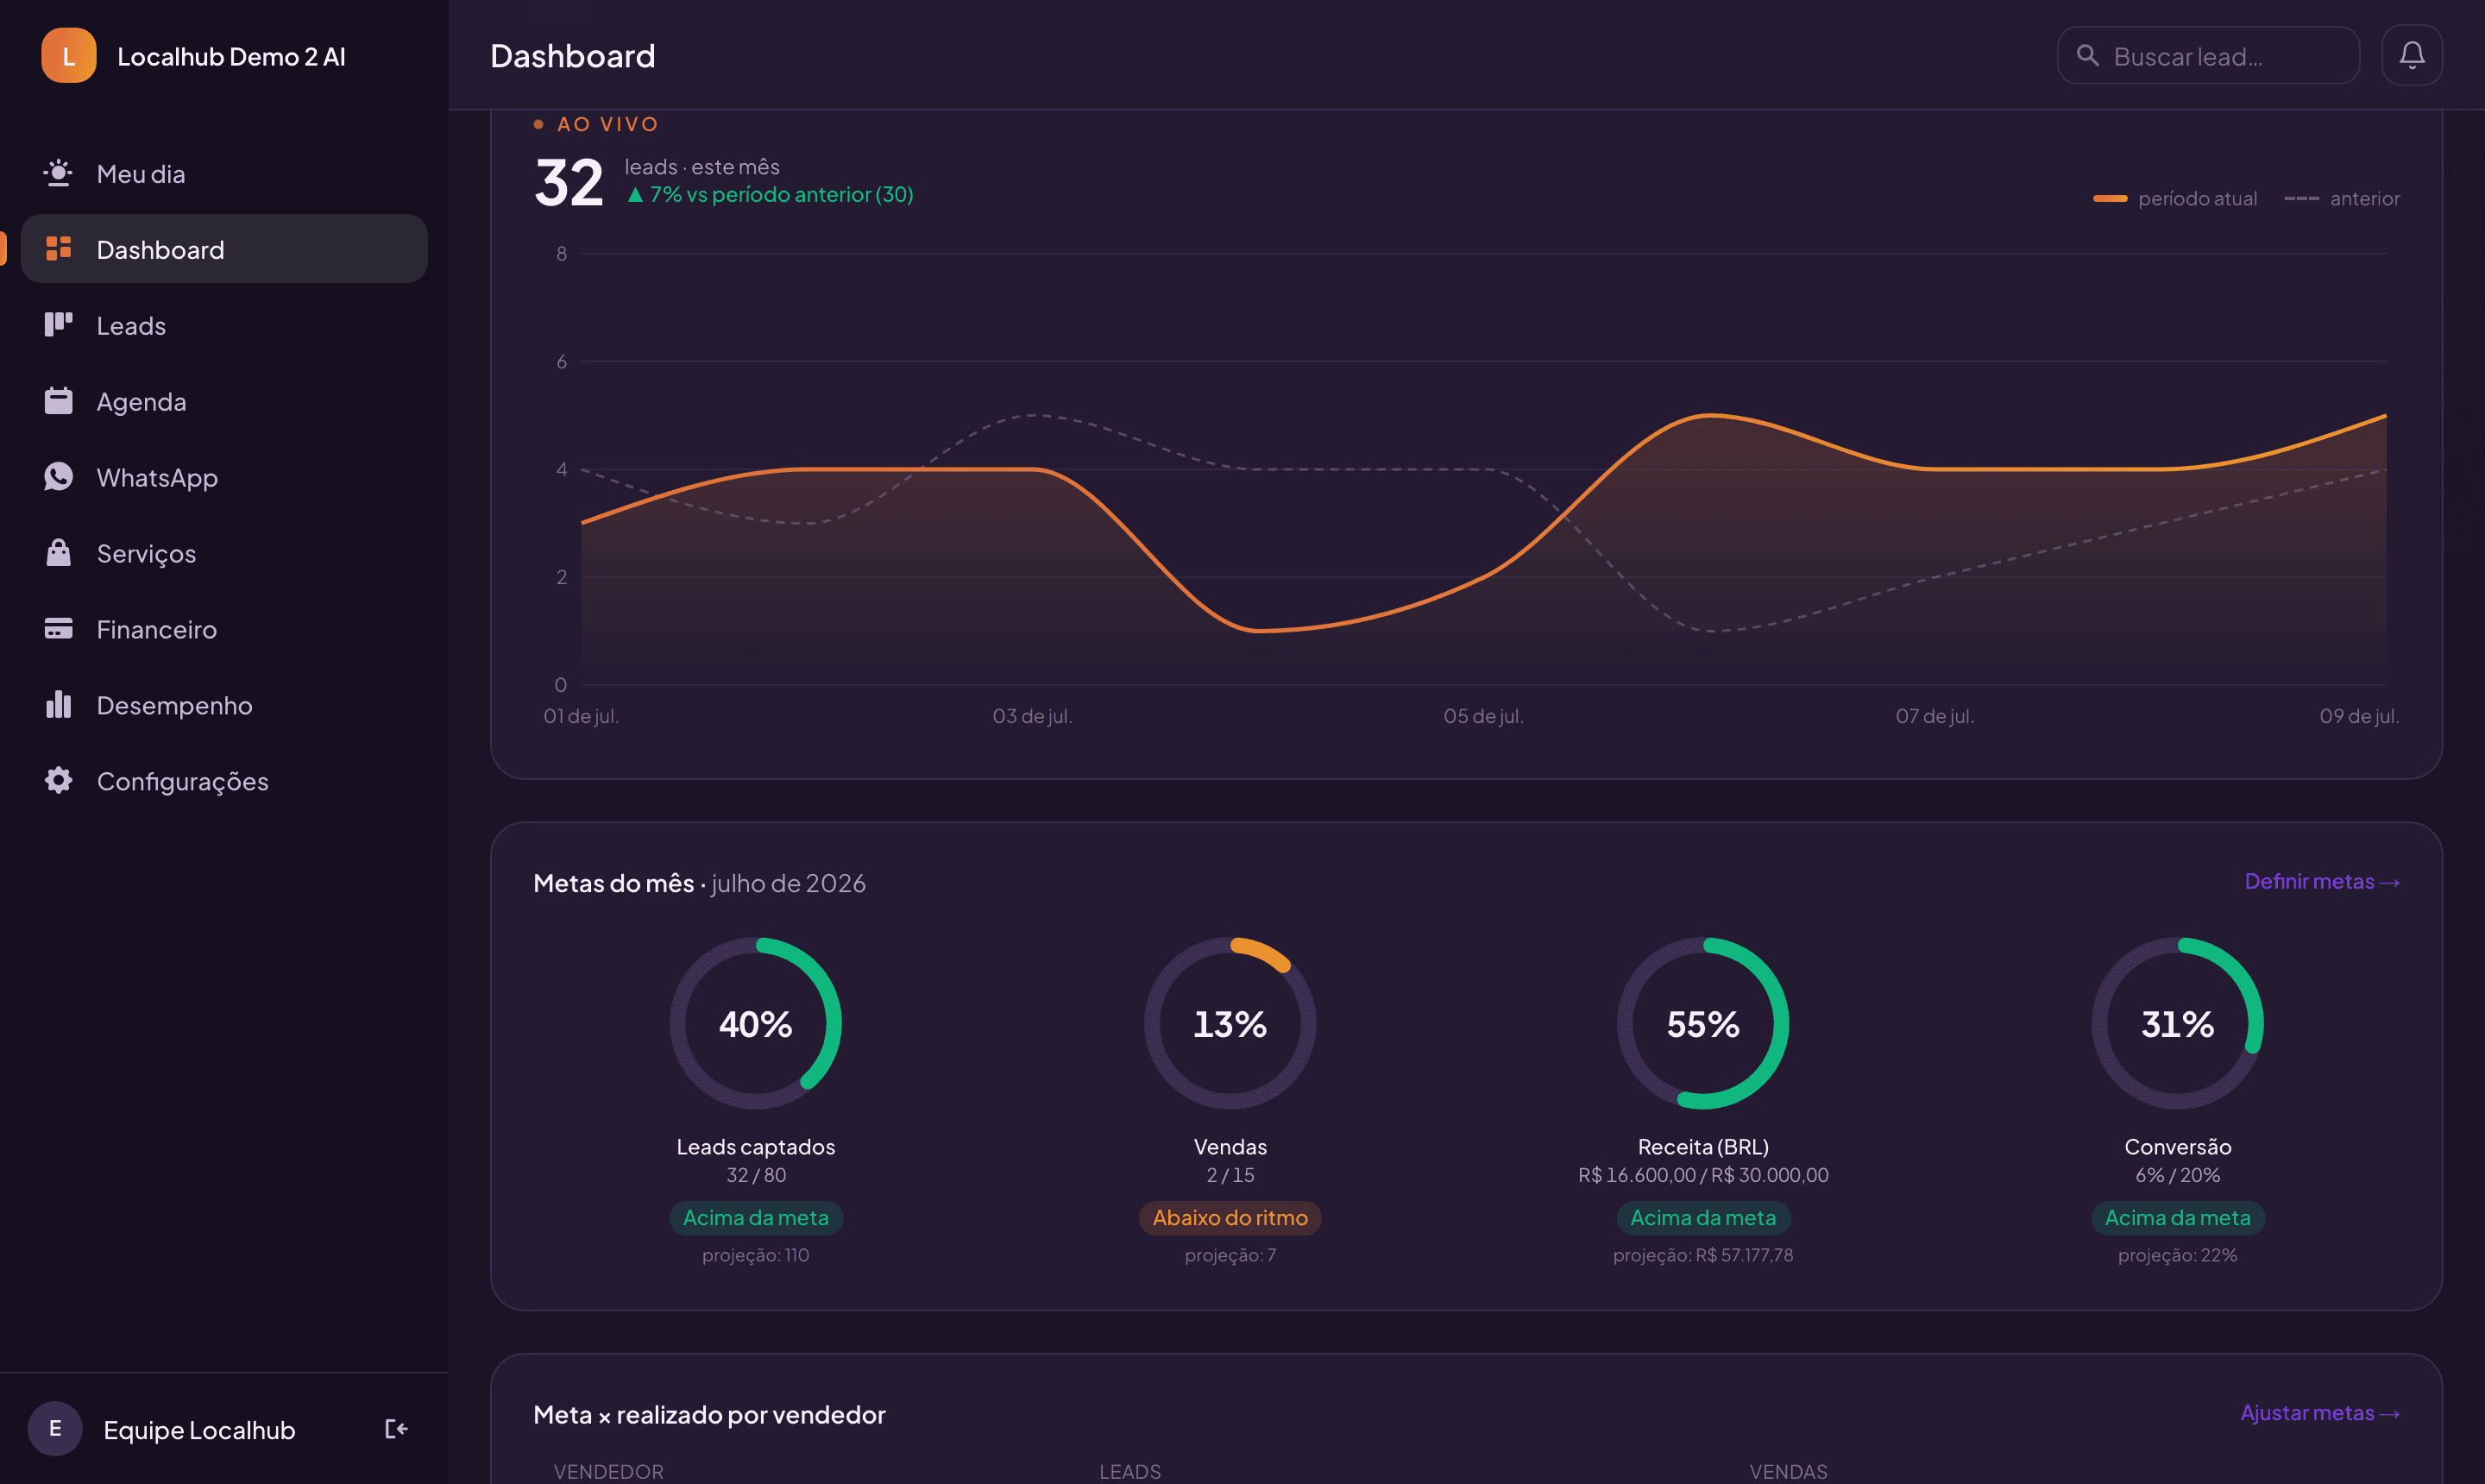Image resolution: width=2485 pixels, height=1484 pixels.
Task: Click the 13% Vendas progress ring
Action: 1230,1023
